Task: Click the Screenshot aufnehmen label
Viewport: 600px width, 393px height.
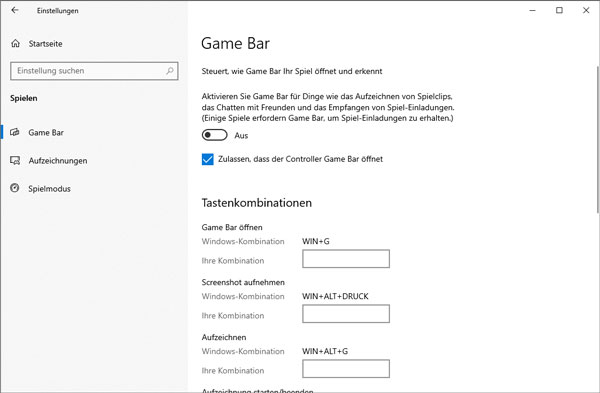Action: pos(243,282)
